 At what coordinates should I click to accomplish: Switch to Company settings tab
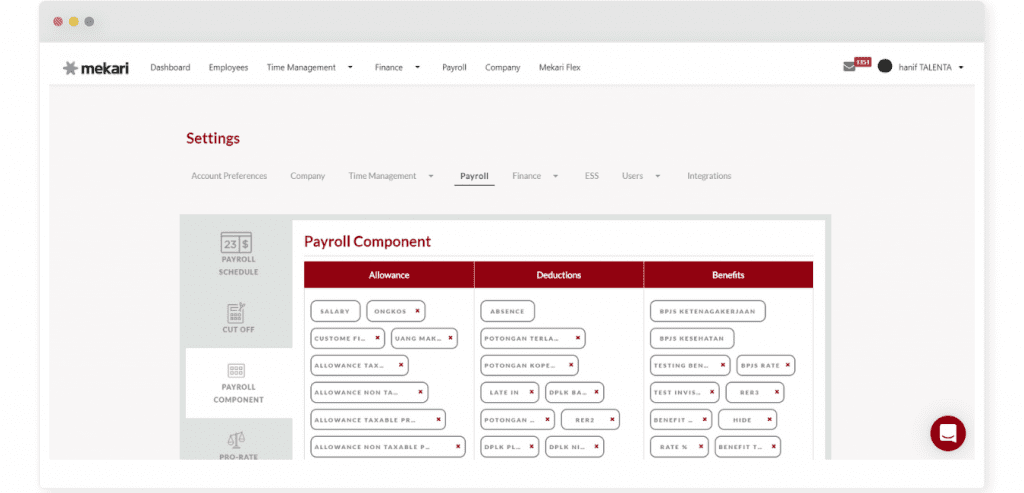[x=308, y=176]
